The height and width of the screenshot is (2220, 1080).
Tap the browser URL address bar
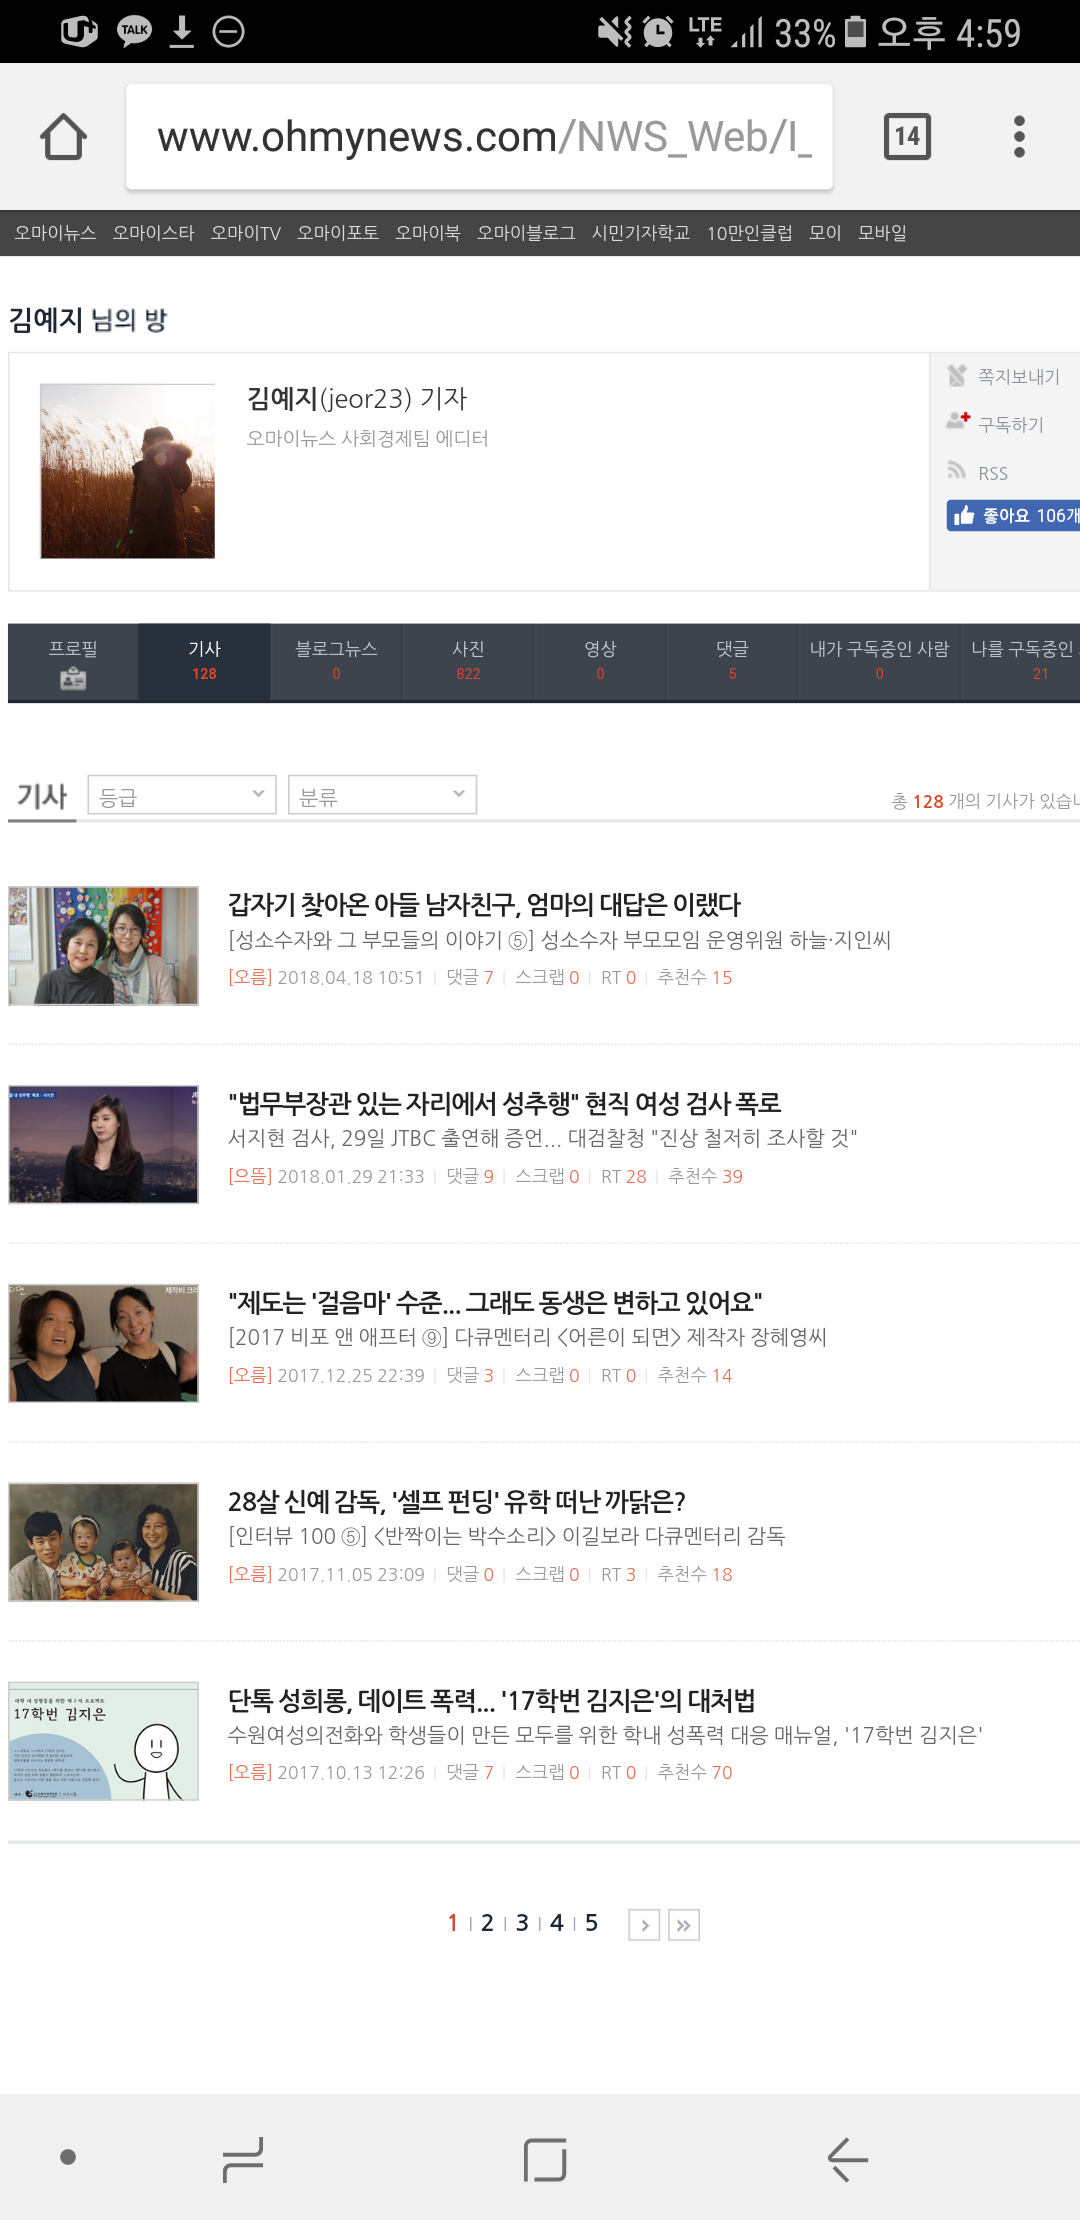coord(480,137)
